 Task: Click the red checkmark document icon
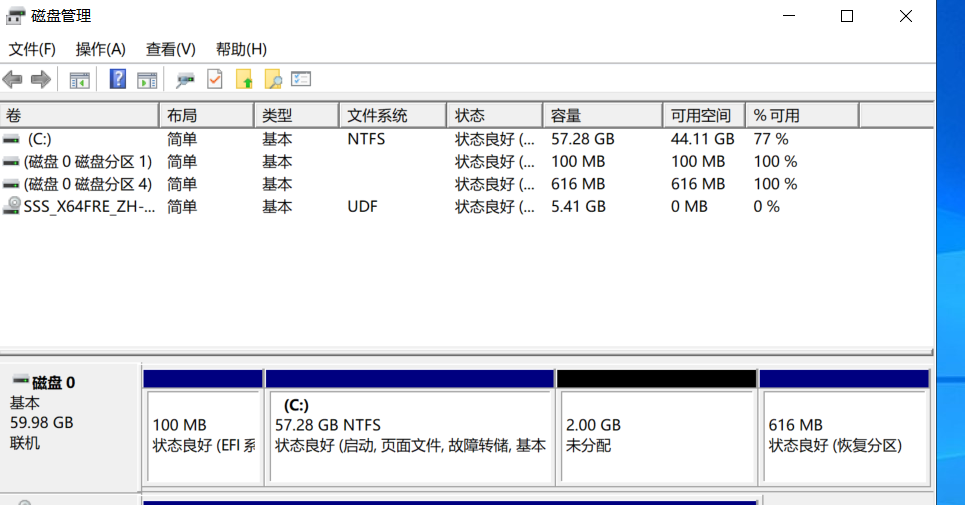tap(215, 80)
